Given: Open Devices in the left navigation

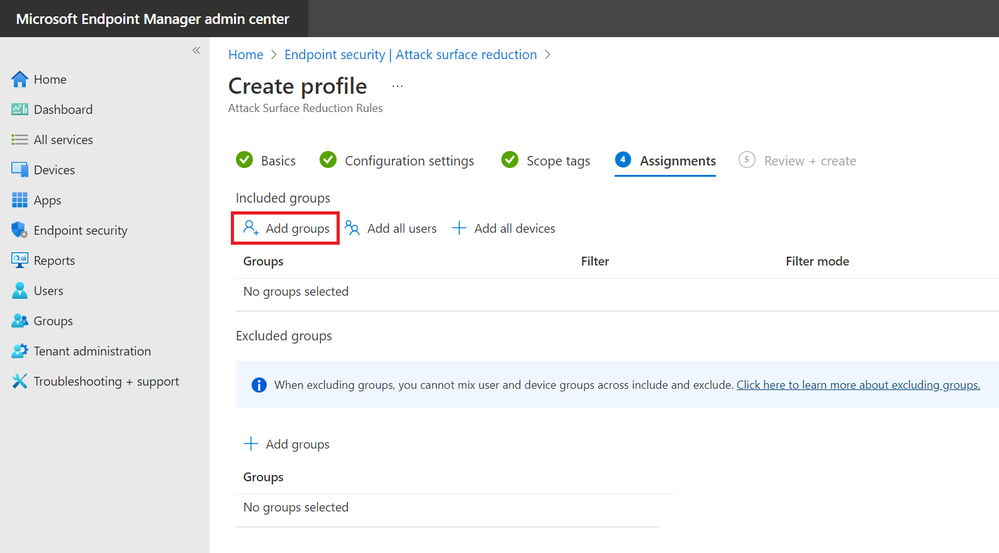Looking at the screenshot, I should (x=54, y=170).
